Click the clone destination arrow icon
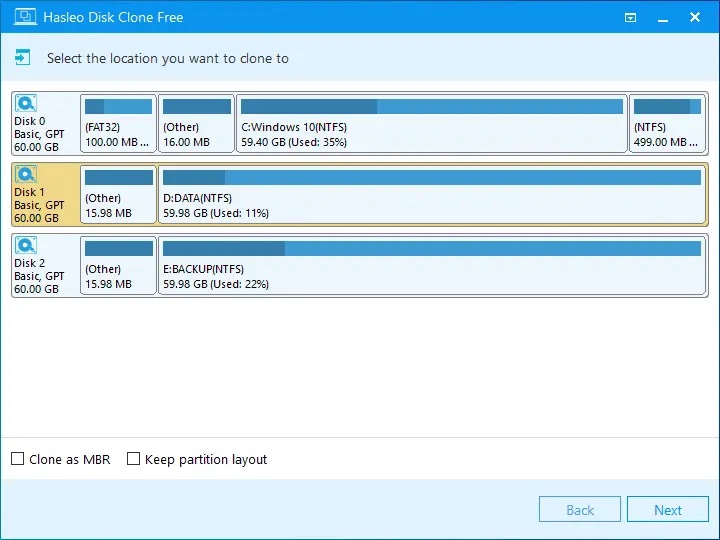Image resolution: width=720 pixels, height=540 pixels. 22,58
